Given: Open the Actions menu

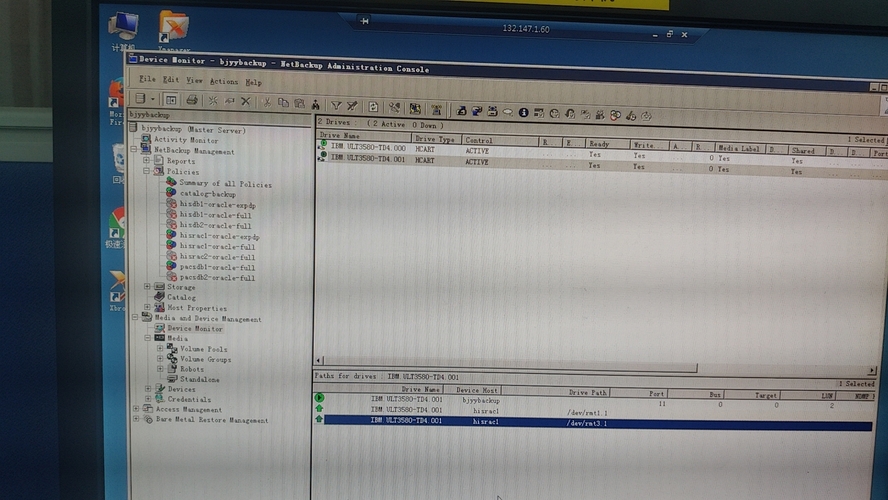Looking at the screenshot, I should tap(224, 82).
